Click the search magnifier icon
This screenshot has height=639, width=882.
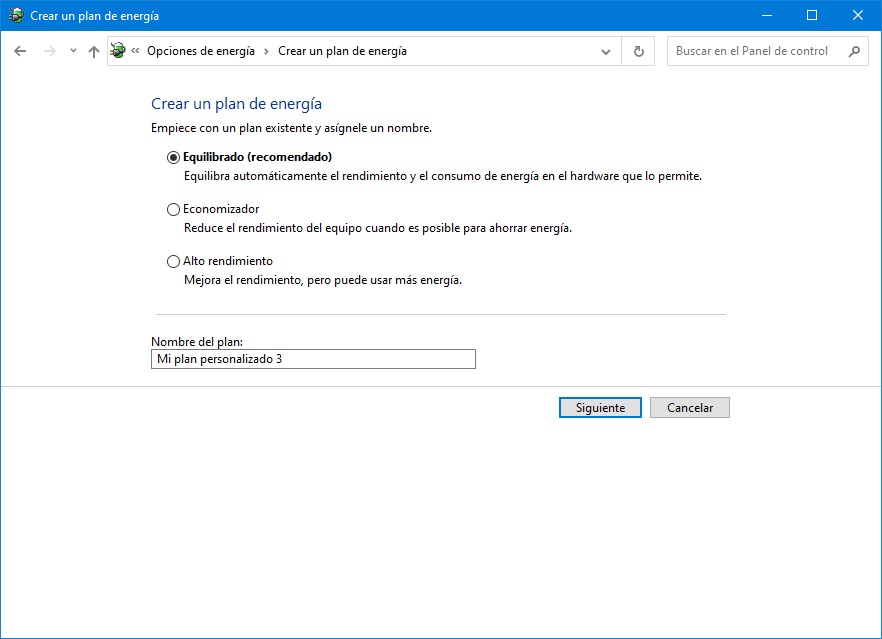[853, 51]
